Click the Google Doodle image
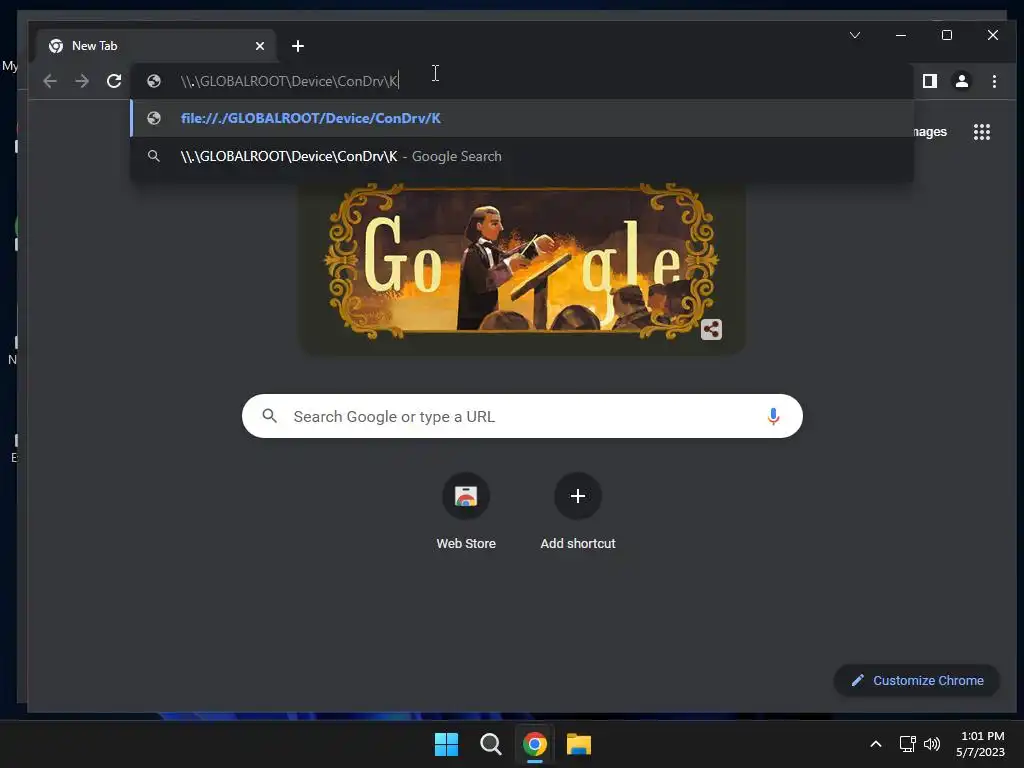 pos(522,261)
